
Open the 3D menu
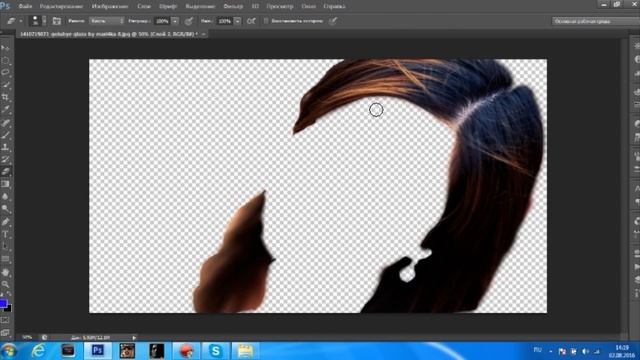(255, 6)
